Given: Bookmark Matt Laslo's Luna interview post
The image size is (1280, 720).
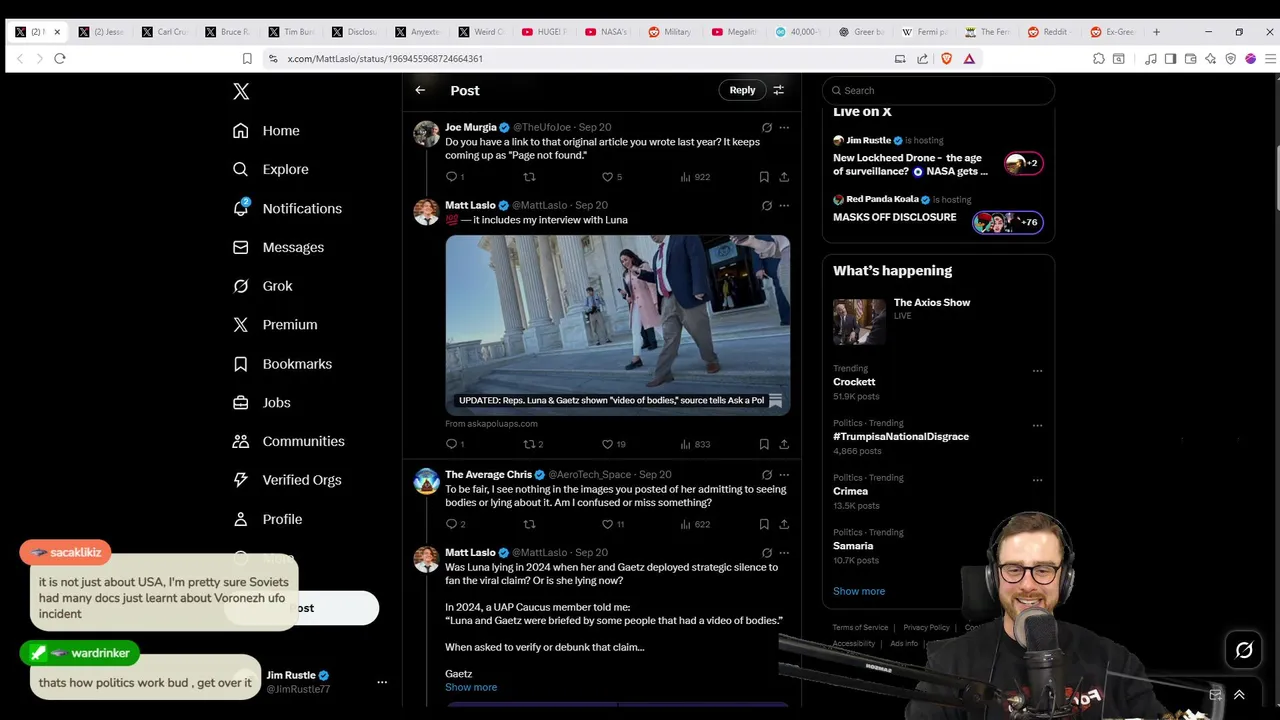Looking at the screenshot, I should pos(764,444).
